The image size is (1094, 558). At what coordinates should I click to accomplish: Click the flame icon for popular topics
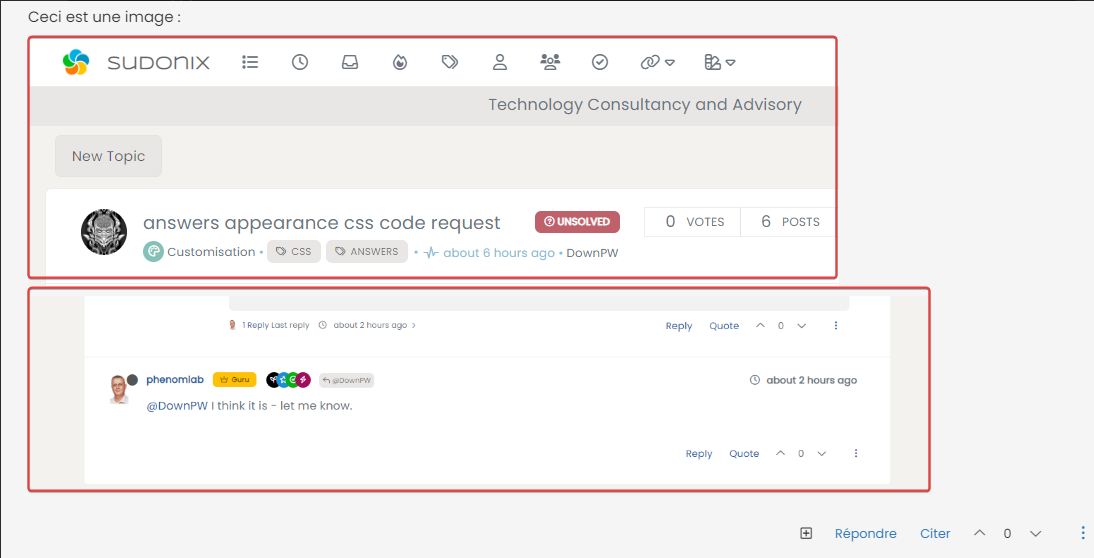400,62
